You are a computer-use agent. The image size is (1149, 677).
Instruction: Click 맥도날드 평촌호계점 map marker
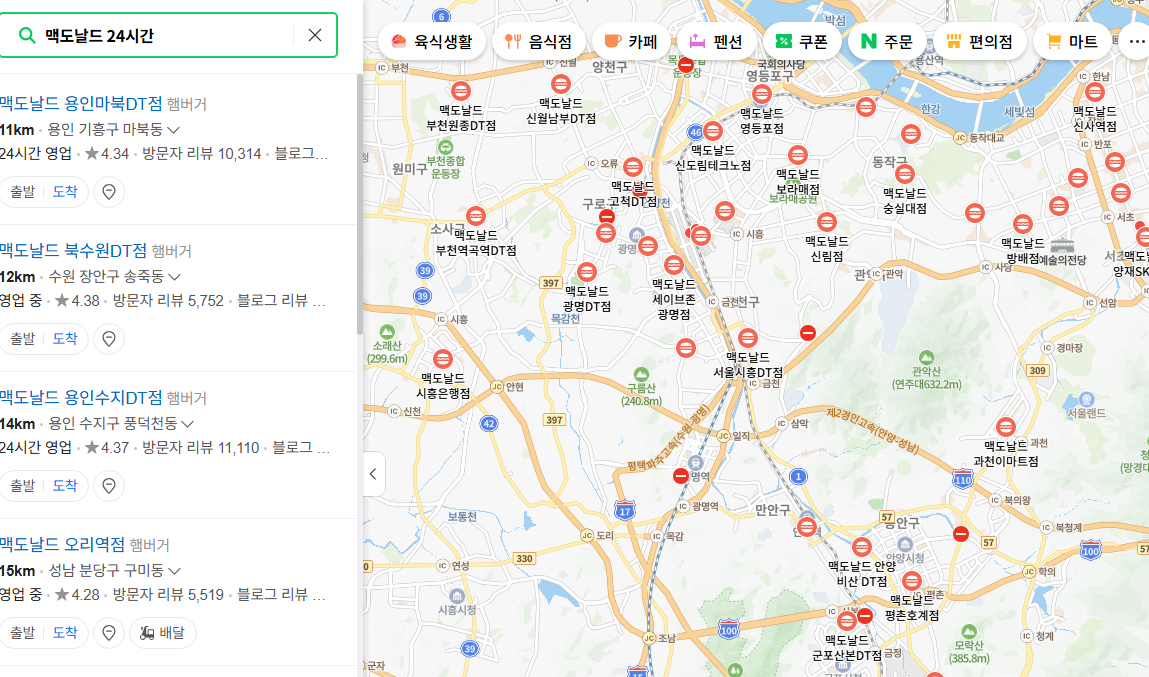pyautogui.click(x=912, y=581)
